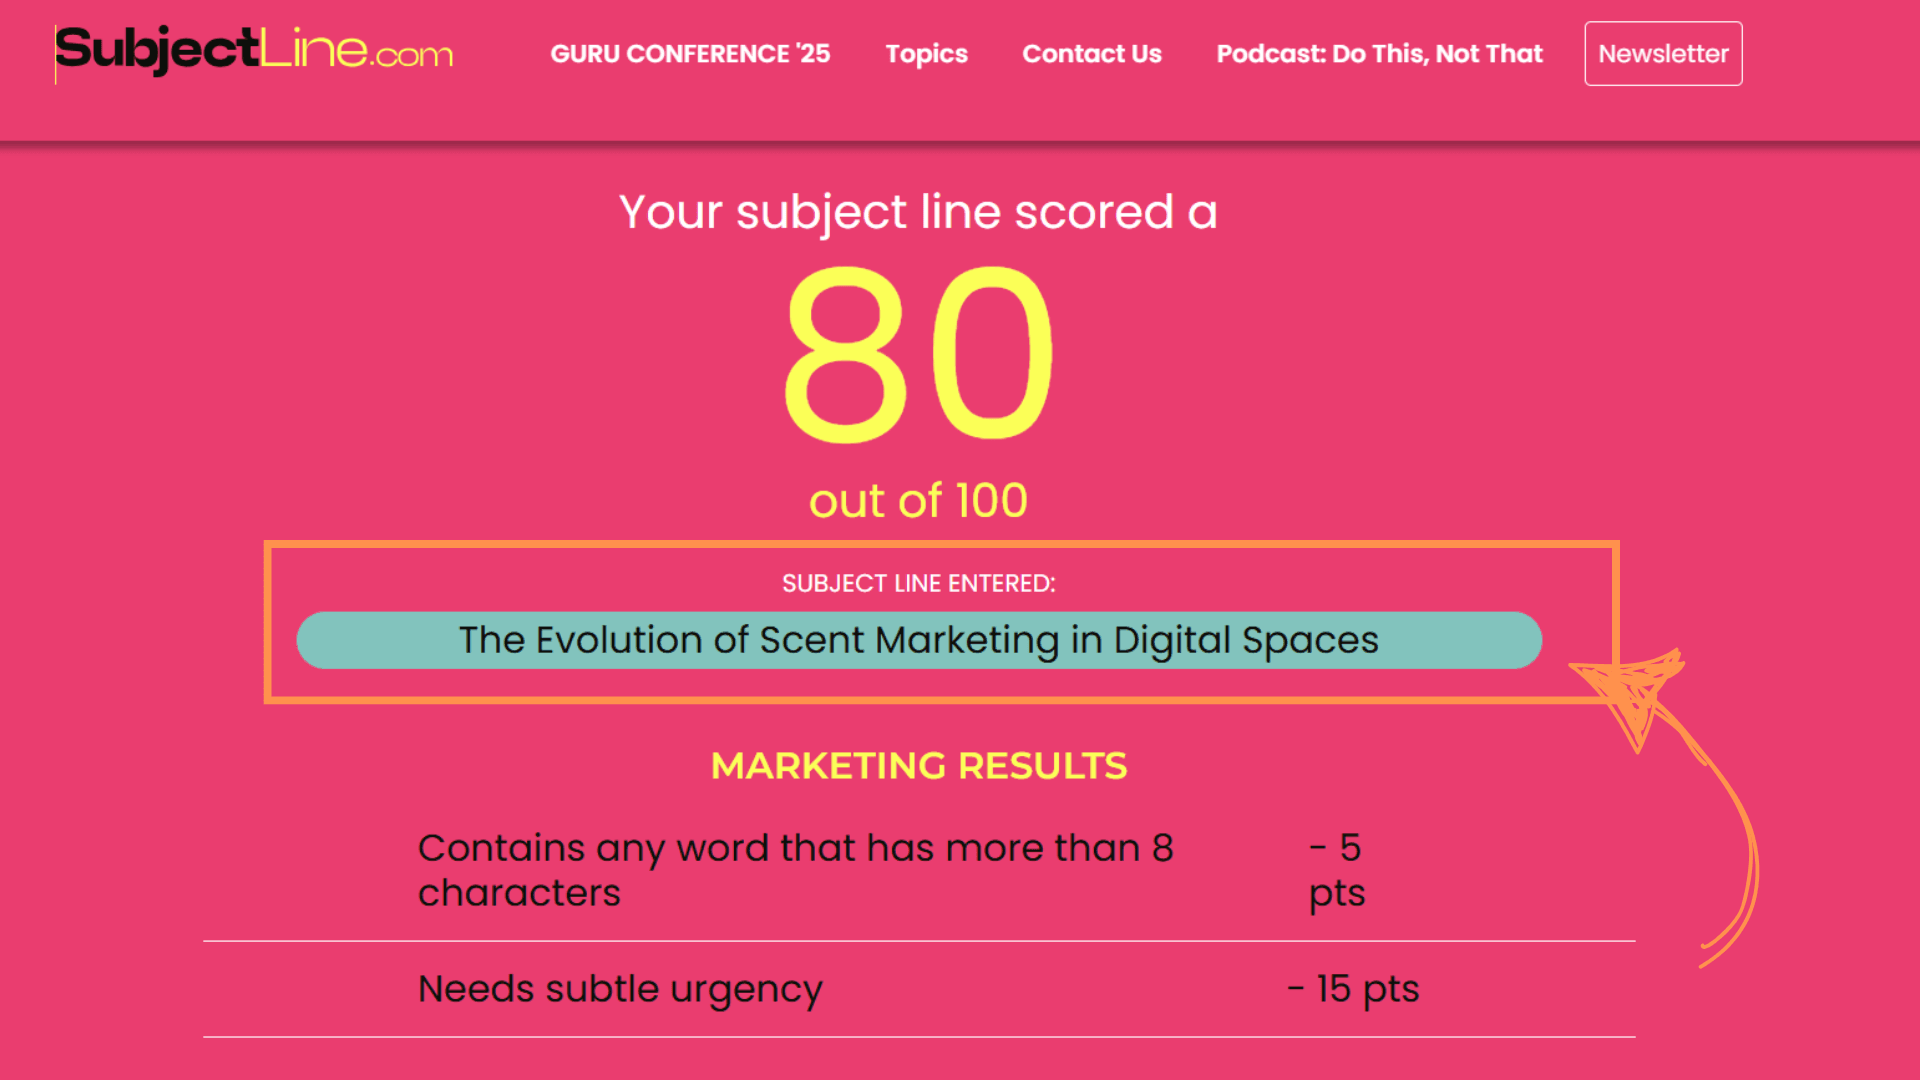
Task: Open Podcast: Do This, Not That
Action: (x=1379, y=54)
